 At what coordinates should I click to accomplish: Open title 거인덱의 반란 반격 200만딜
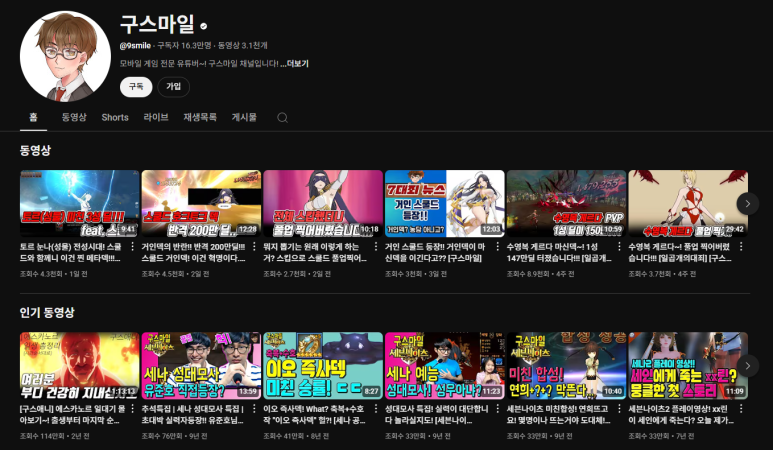(x=193, y=252)
